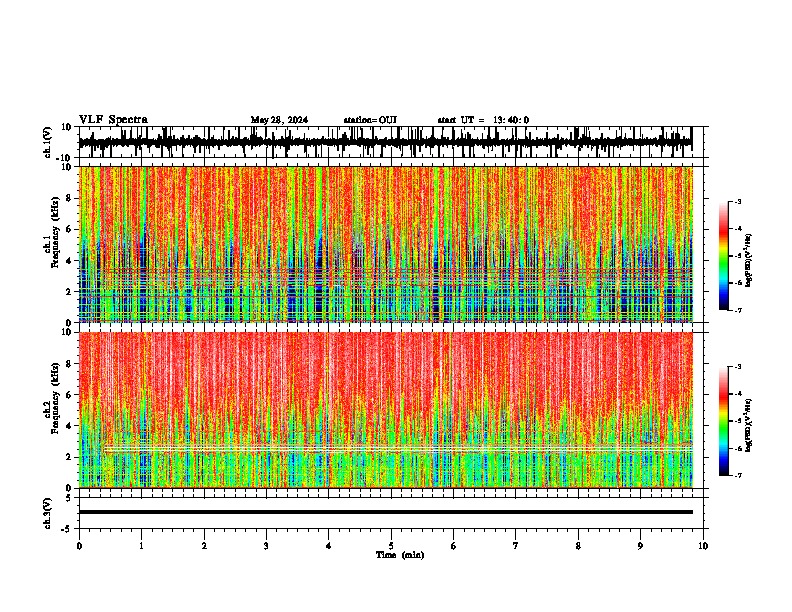Screen dimensions: 792x612
Task: Click the ch.1 voltage waveform trace
Action: click(385, 141)
